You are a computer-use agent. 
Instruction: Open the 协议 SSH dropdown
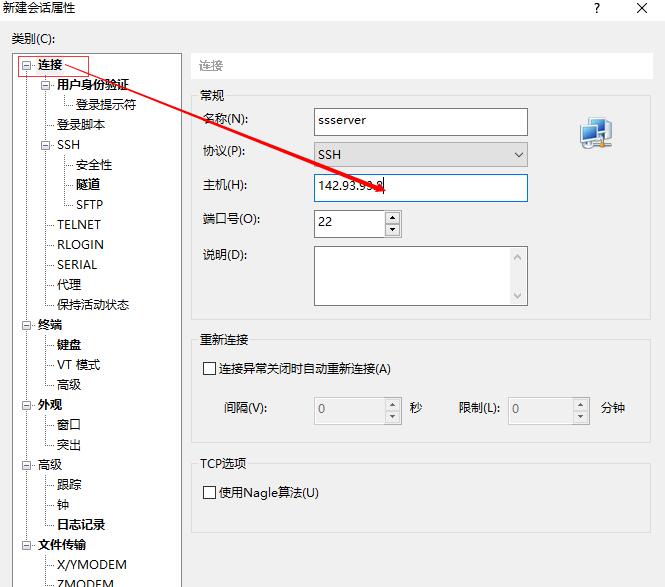pos(420,154)
